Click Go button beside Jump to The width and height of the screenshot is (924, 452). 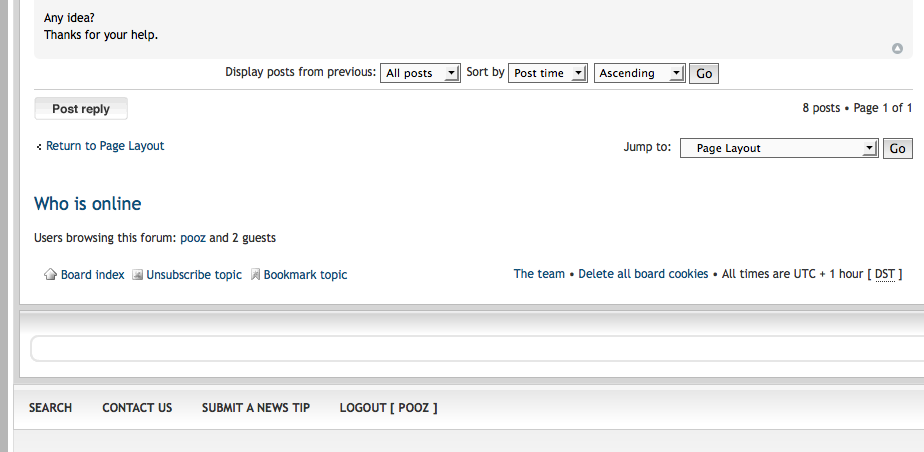pos(897,148)
